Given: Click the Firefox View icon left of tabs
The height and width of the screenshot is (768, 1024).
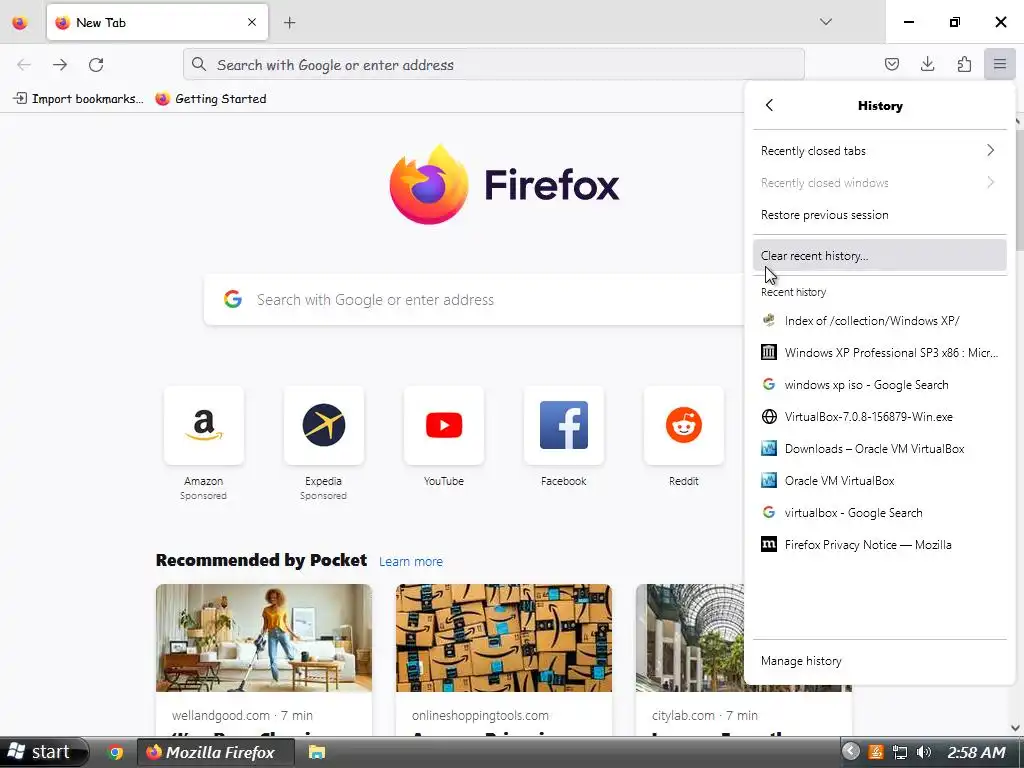Looking at the screenshot, I should [20, 23].
